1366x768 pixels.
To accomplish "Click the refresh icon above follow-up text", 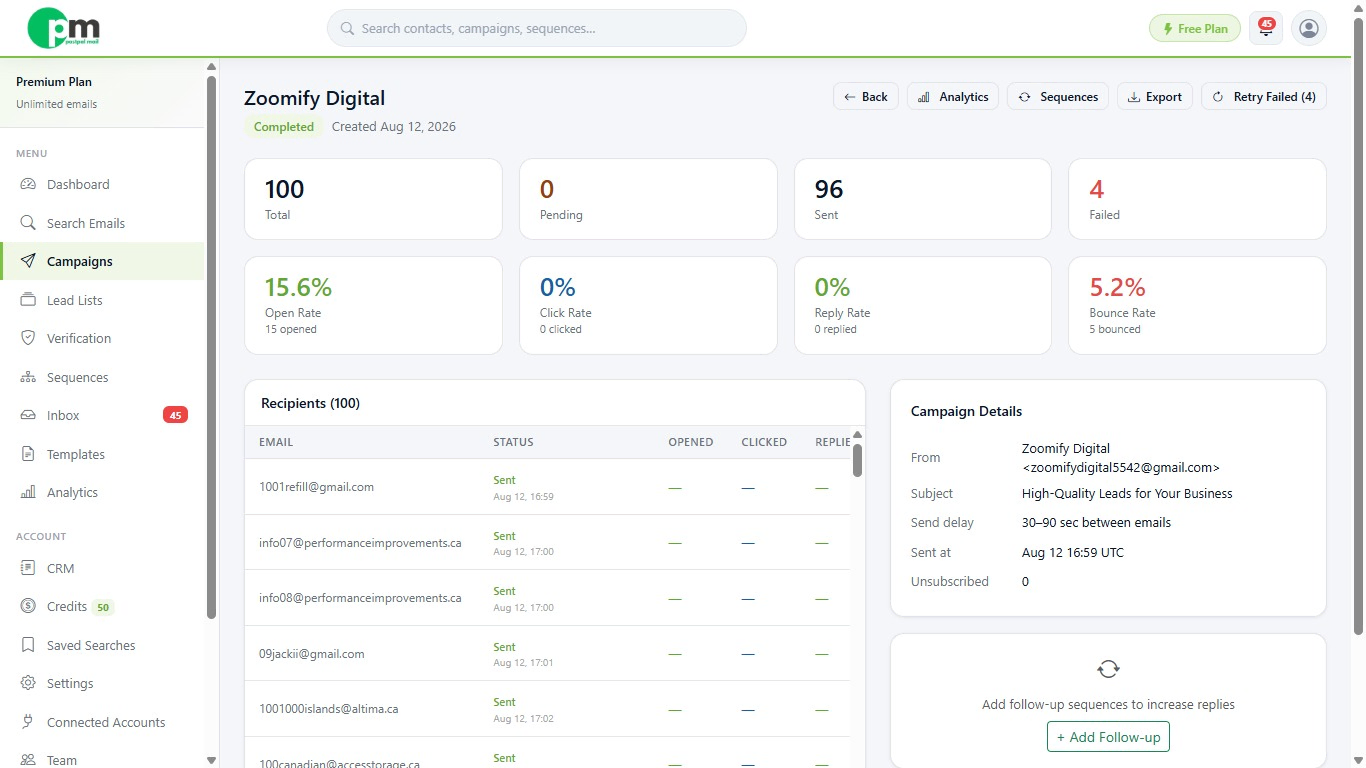I will (x=1108, y=669).
